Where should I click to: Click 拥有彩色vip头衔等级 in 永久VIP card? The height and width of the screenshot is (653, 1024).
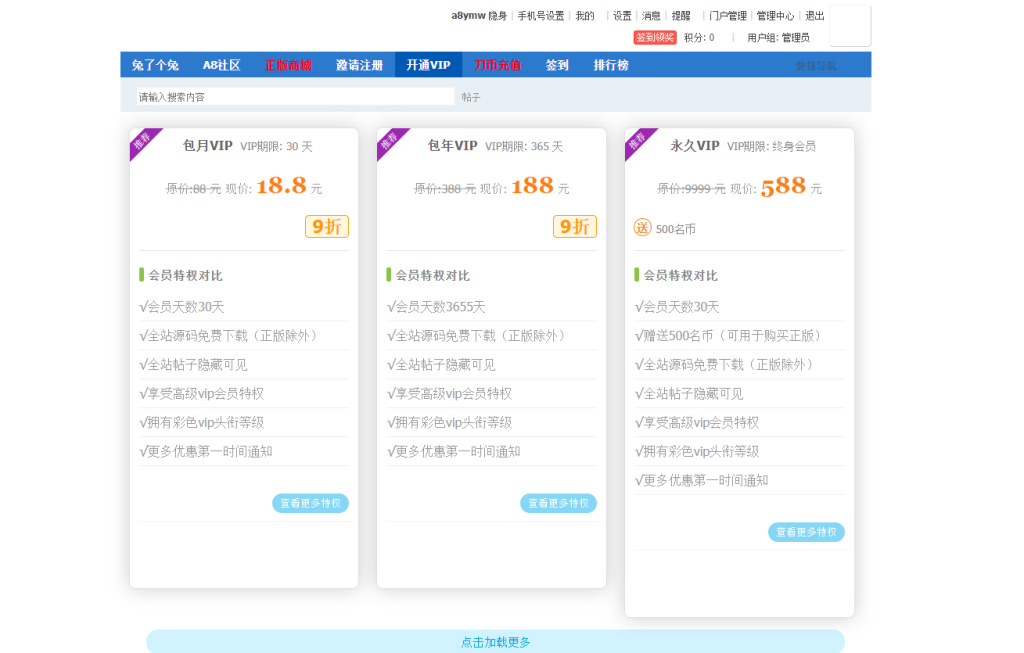click(x=697, y=451)
